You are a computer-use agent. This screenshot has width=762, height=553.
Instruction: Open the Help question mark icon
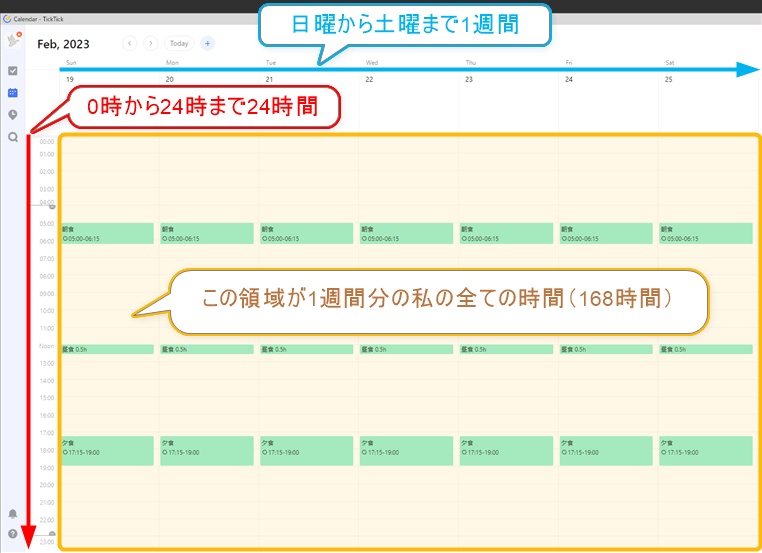tap(13, 534)
